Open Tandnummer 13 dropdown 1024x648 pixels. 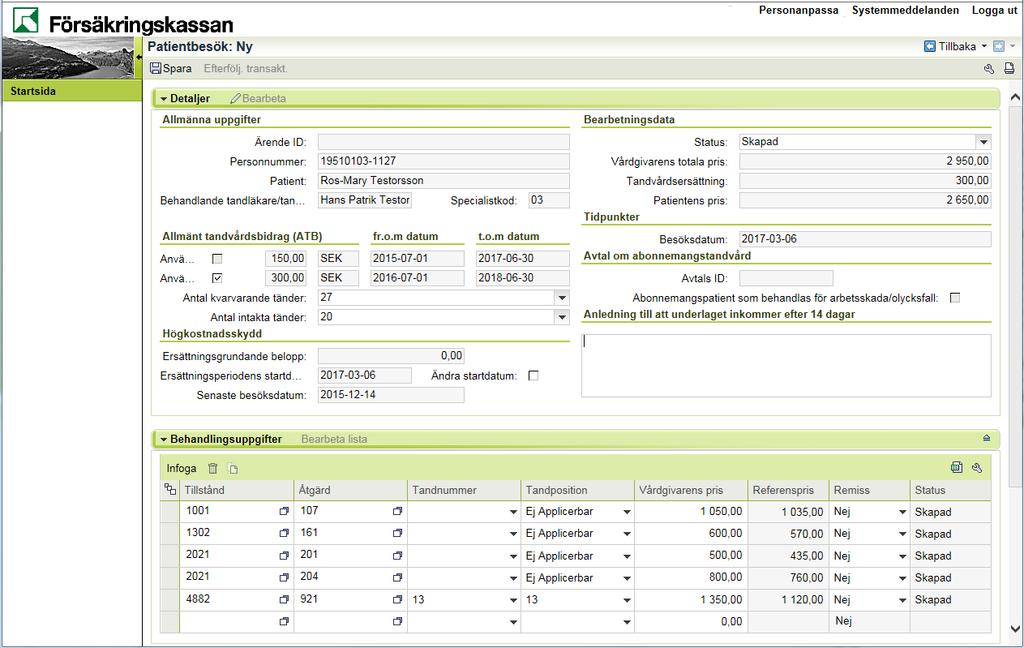click(x=513, y=600)
